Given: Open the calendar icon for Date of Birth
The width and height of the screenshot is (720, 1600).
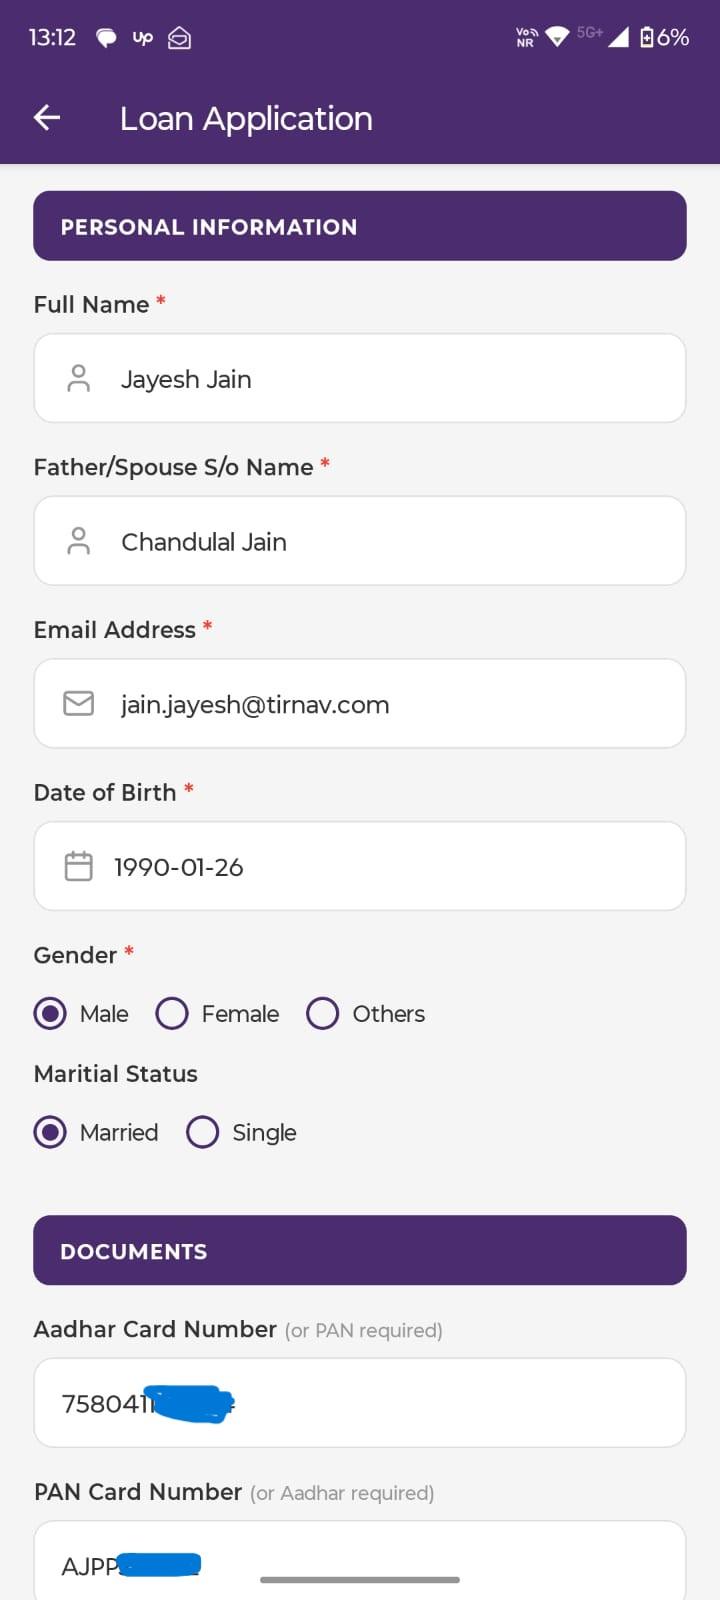Looking at the screenshot, I should (79, 866).
